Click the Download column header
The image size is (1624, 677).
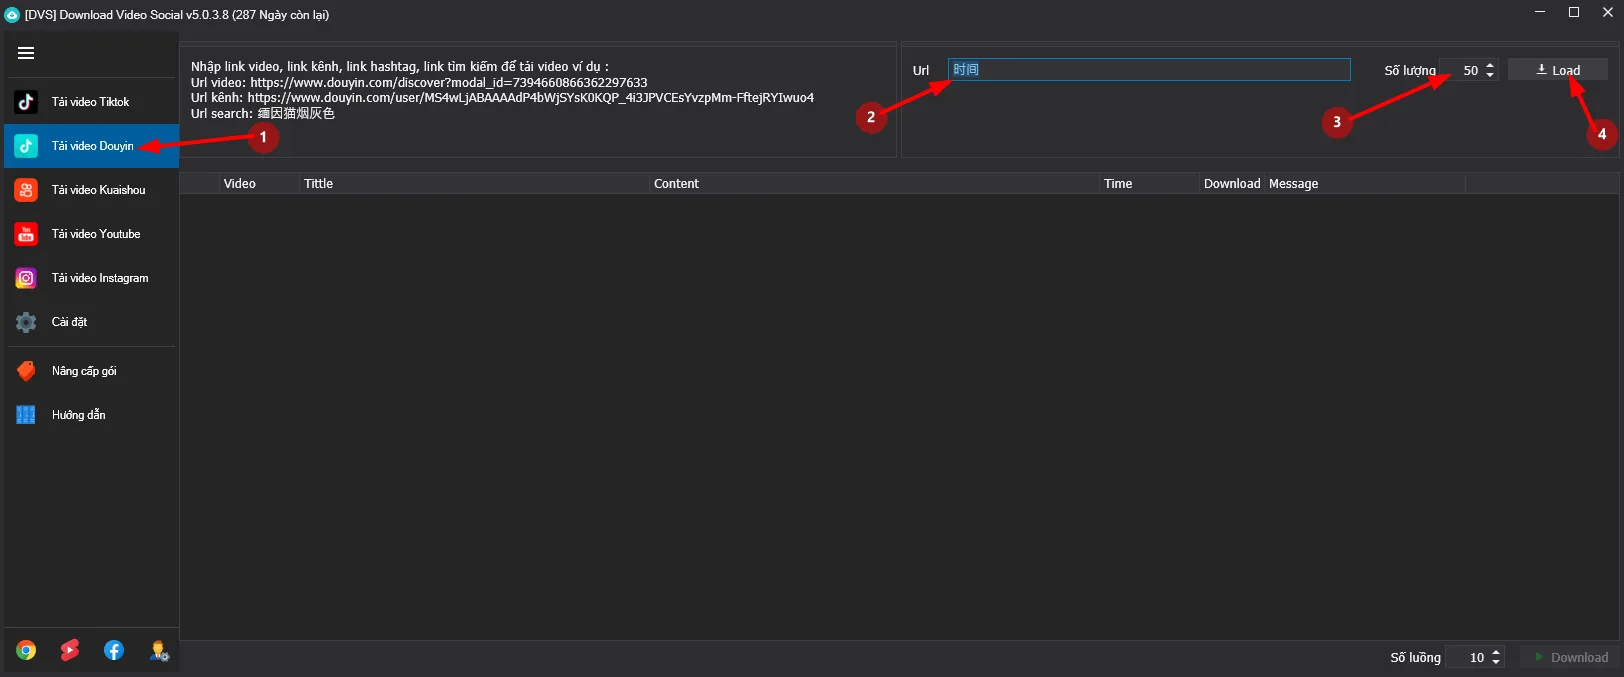pos(1232,184)
